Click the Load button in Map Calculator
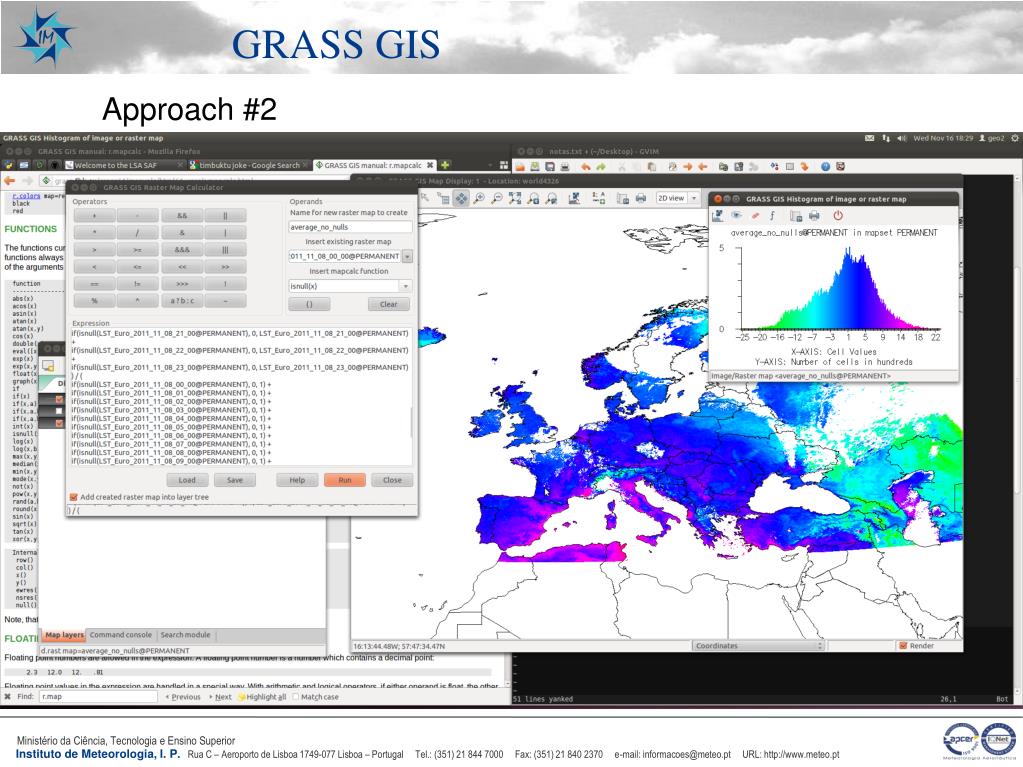 (187, 480)
